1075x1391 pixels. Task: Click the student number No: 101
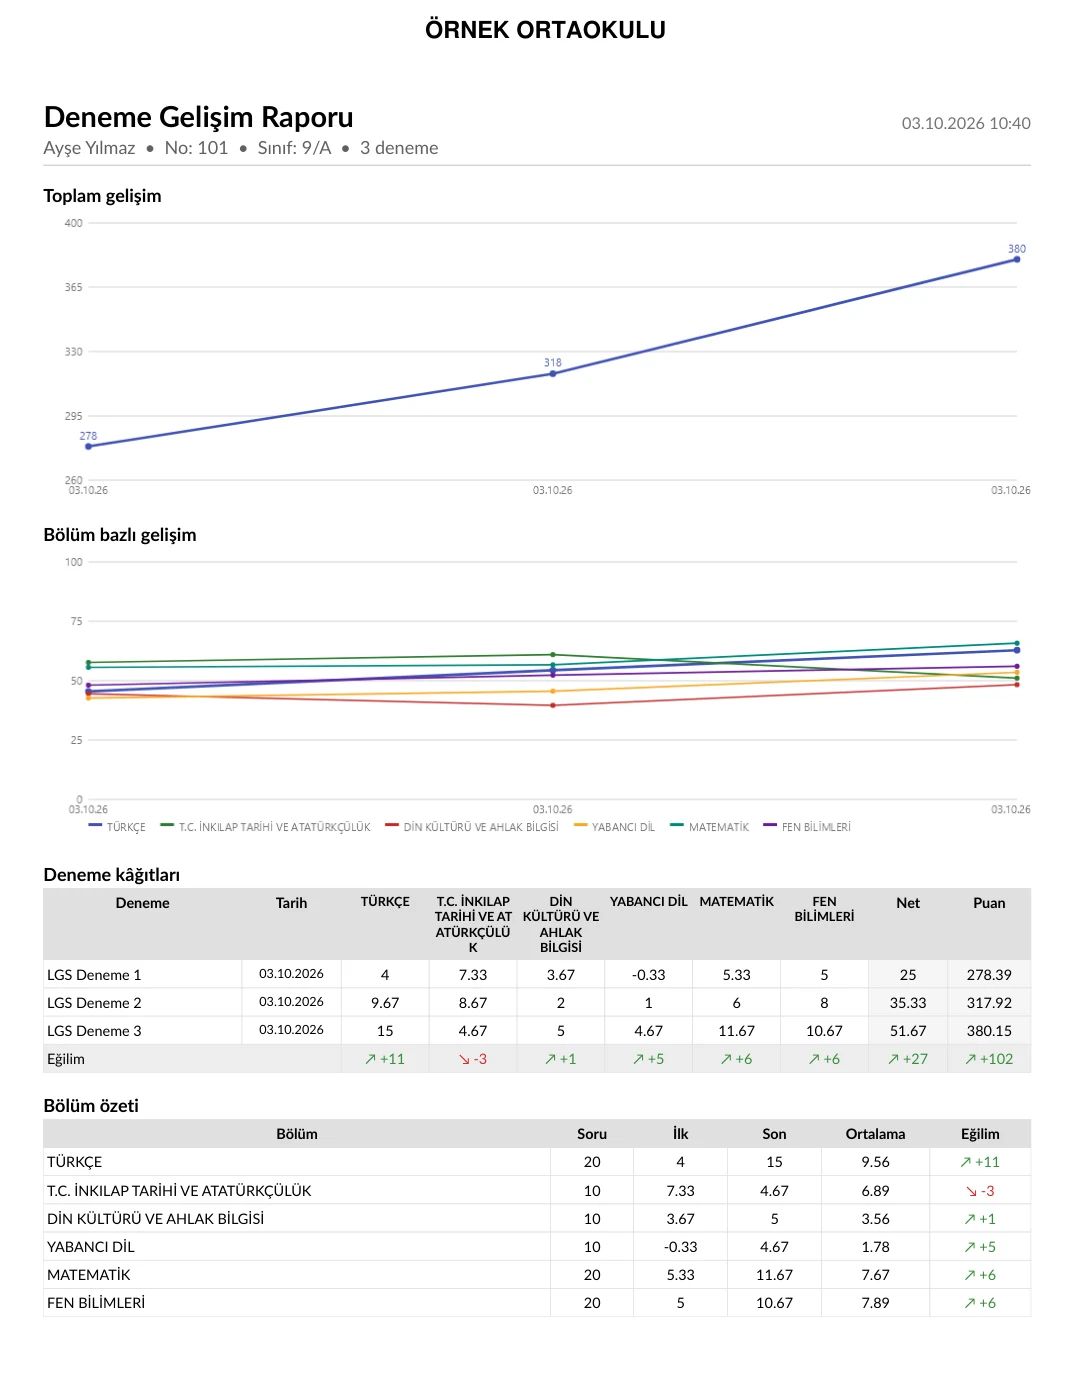(x=196, y=148)
